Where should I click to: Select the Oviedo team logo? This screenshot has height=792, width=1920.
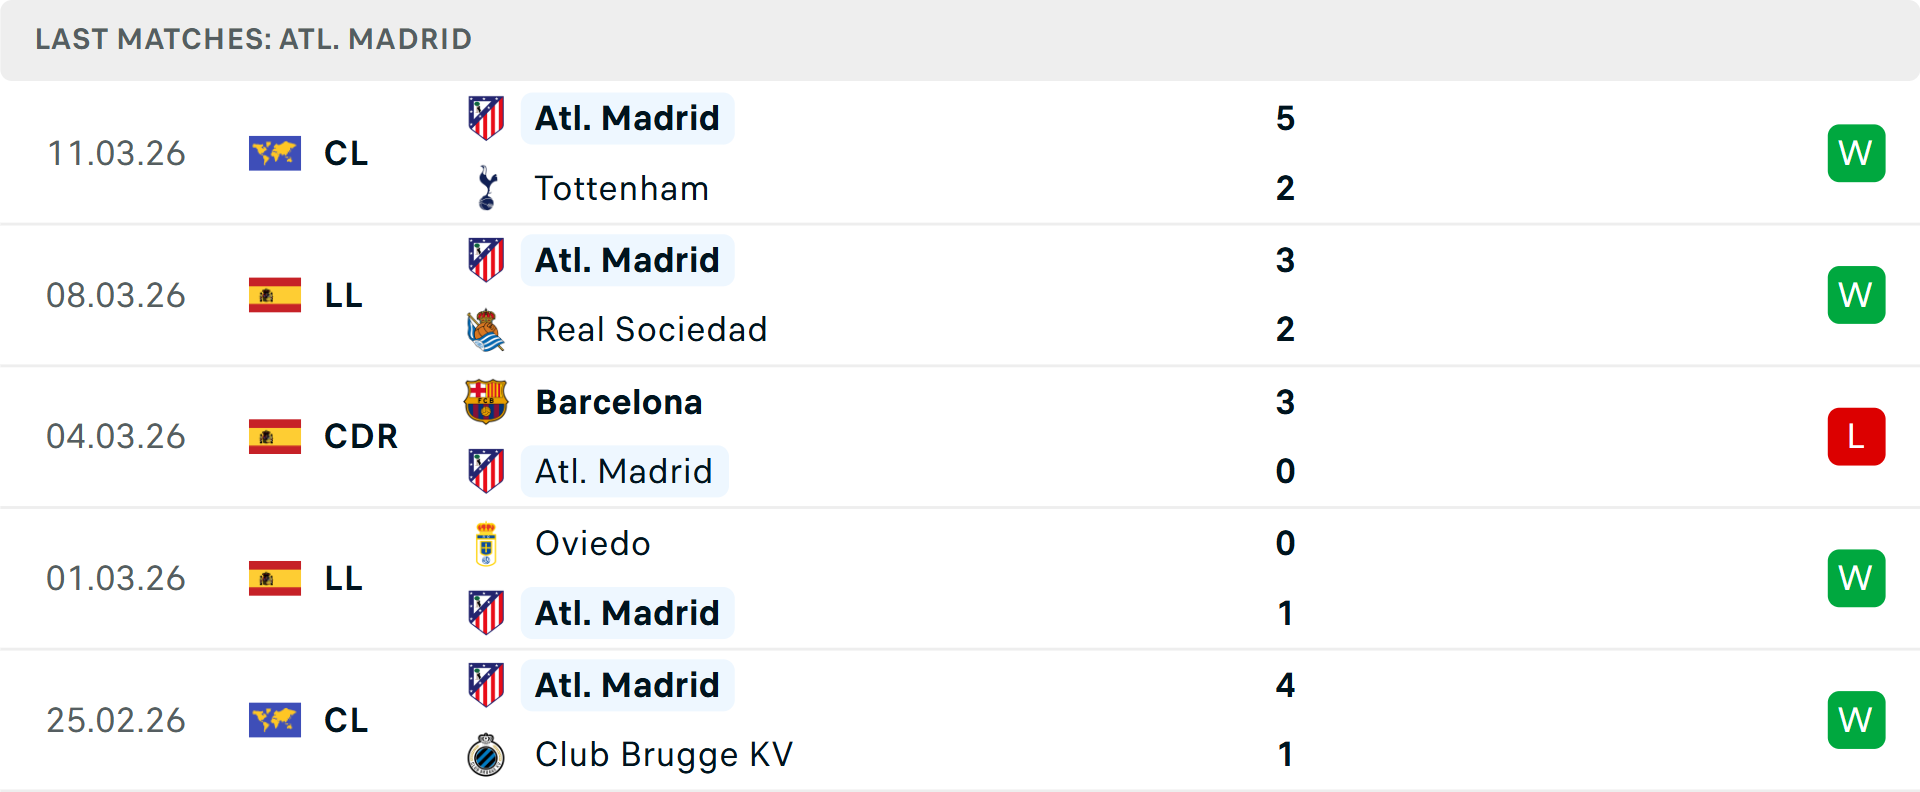(x=487, y=544)
